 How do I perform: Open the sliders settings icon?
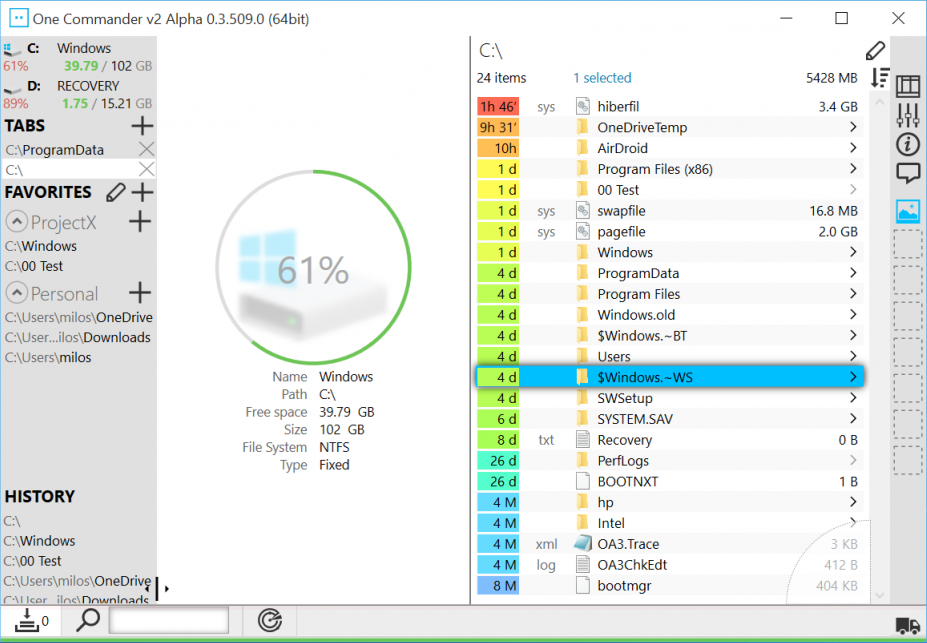click(x=908, y=115)
